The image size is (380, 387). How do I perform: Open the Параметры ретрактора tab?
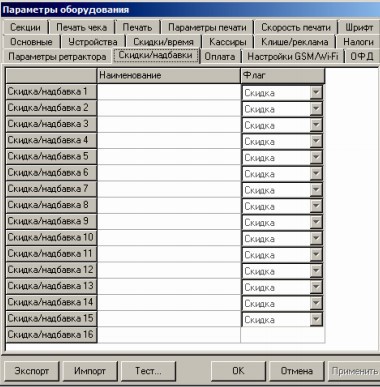pyautogui.click(x=57, y=56)
